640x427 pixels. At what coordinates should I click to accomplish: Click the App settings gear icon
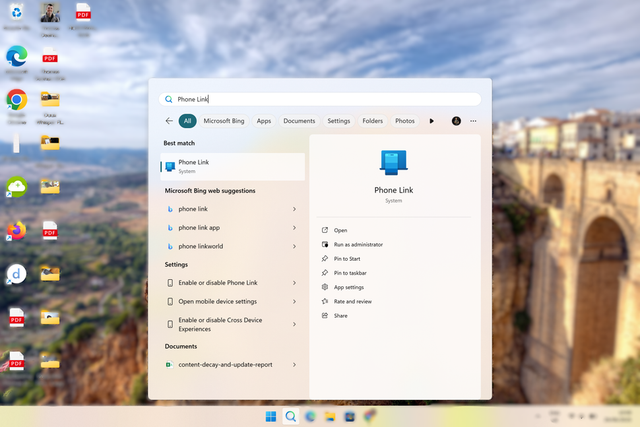click(325, 287)
